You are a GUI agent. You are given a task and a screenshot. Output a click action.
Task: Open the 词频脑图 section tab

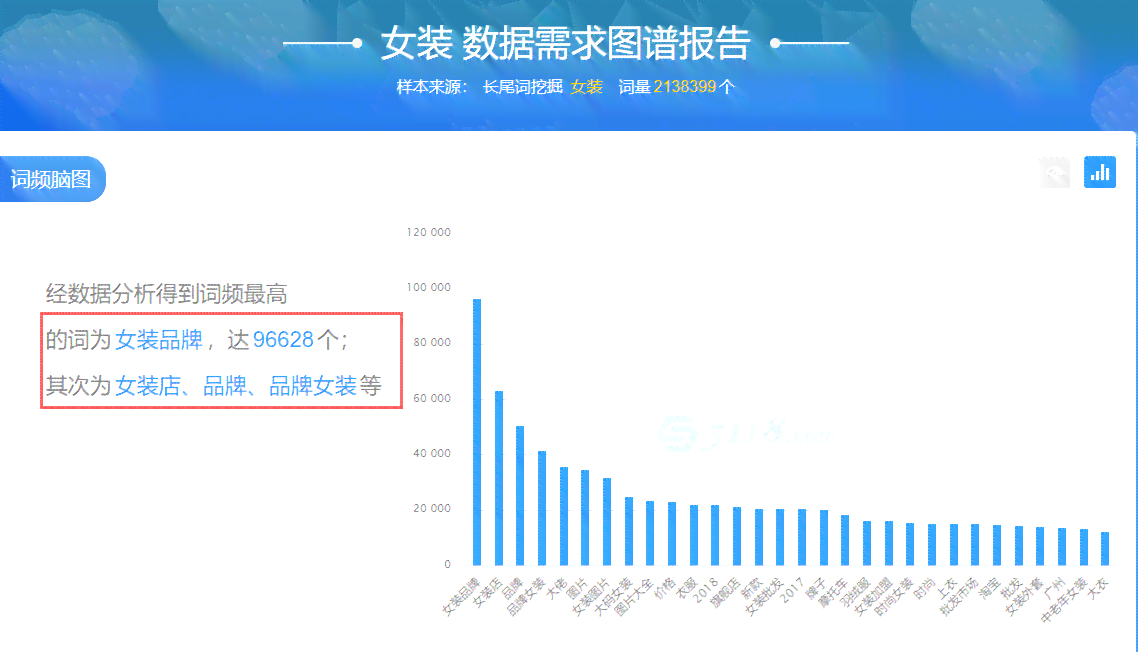pos(52,179)
